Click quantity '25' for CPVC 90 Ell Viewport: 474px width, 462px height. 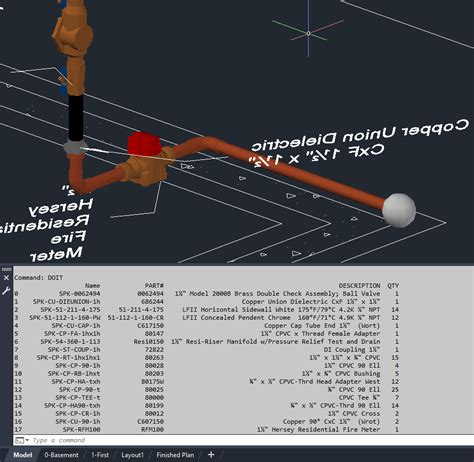pyautogui.click(x=395, y=390)
